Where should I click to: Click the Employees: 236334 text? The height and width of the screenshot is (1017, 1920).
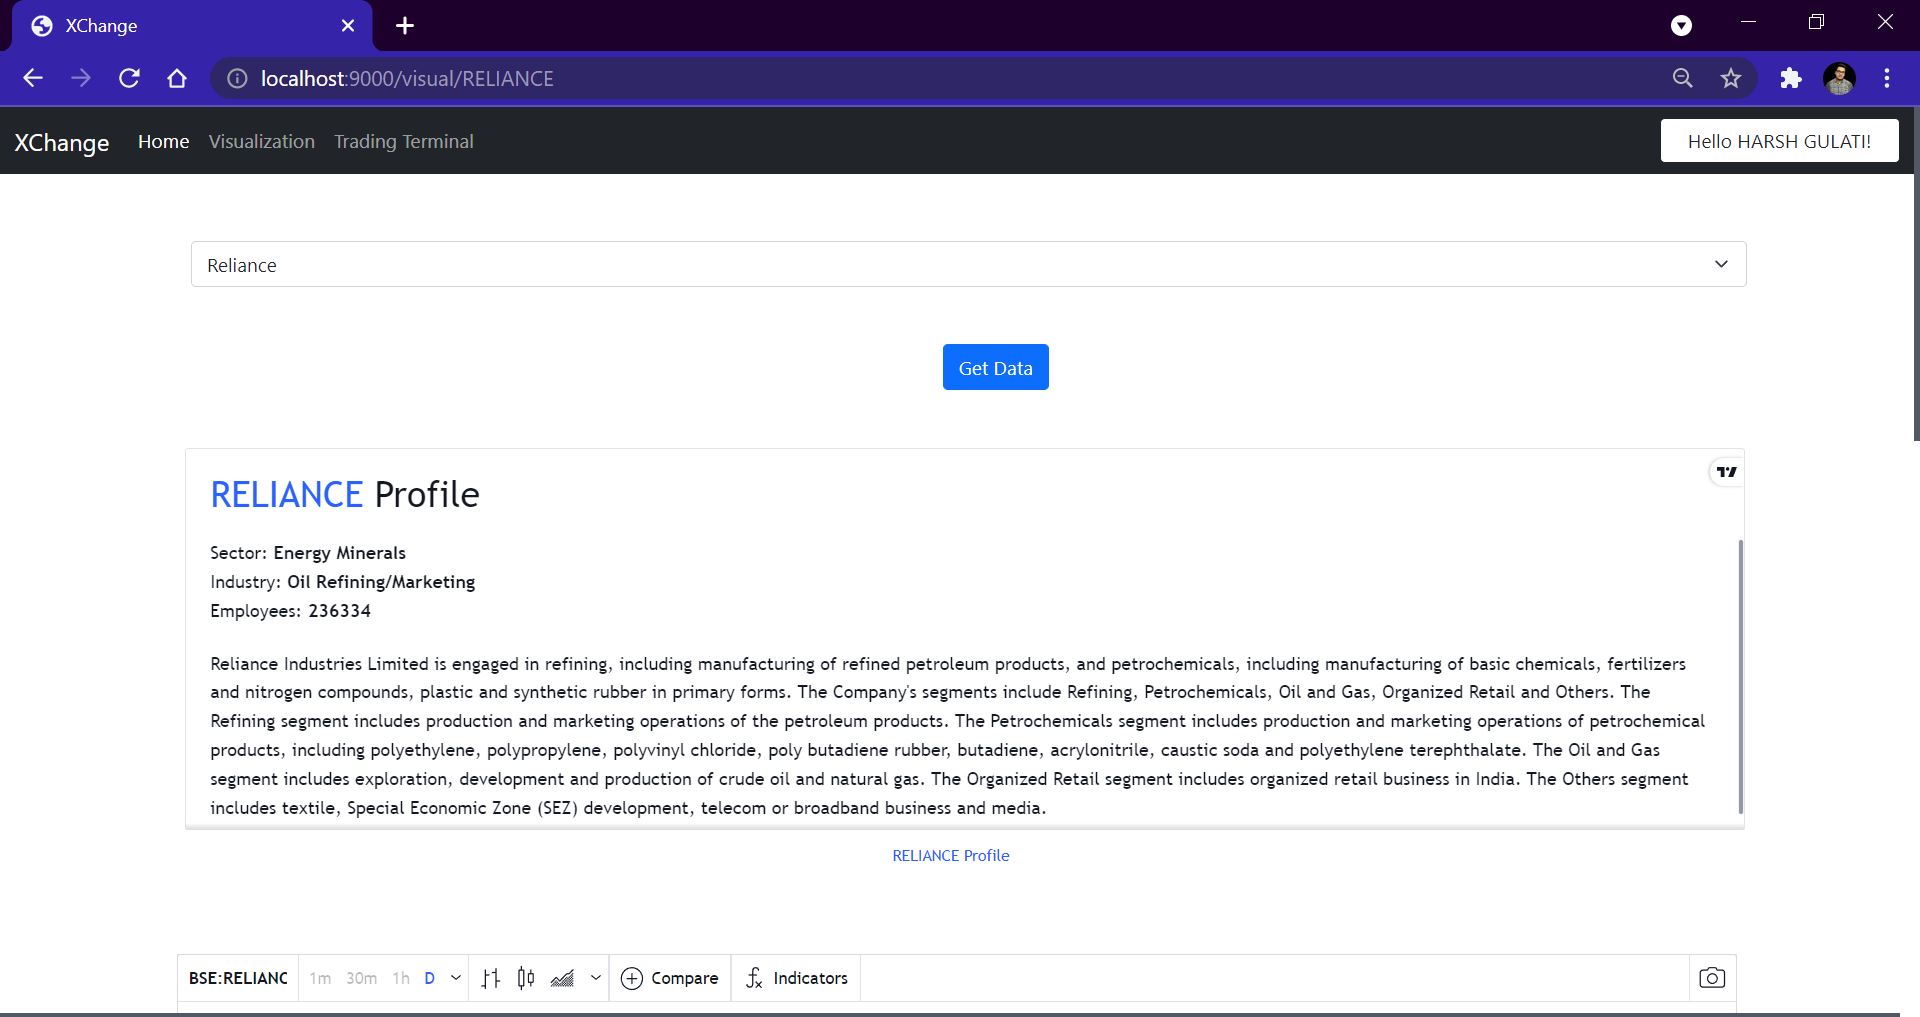(x=290, y=611)
